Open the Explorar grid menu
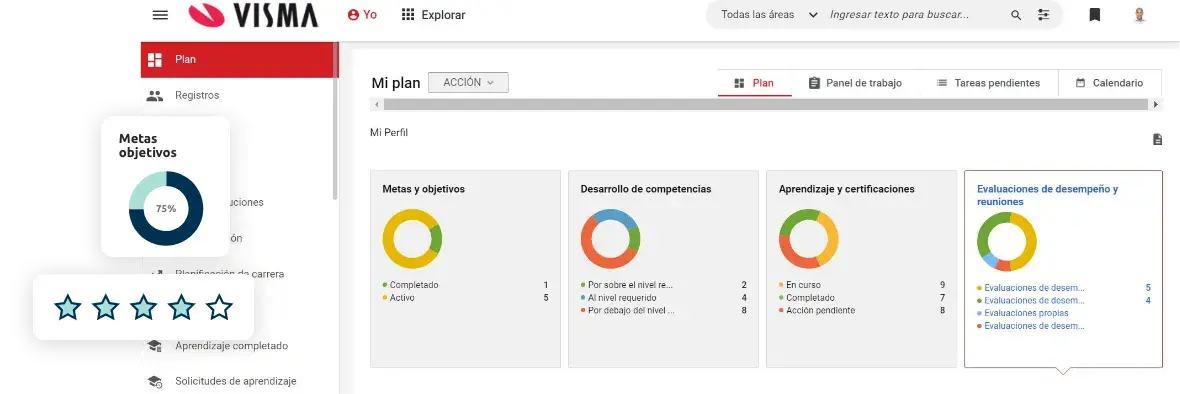Screen dimensions: 1180x394 [x=433, y=14]
